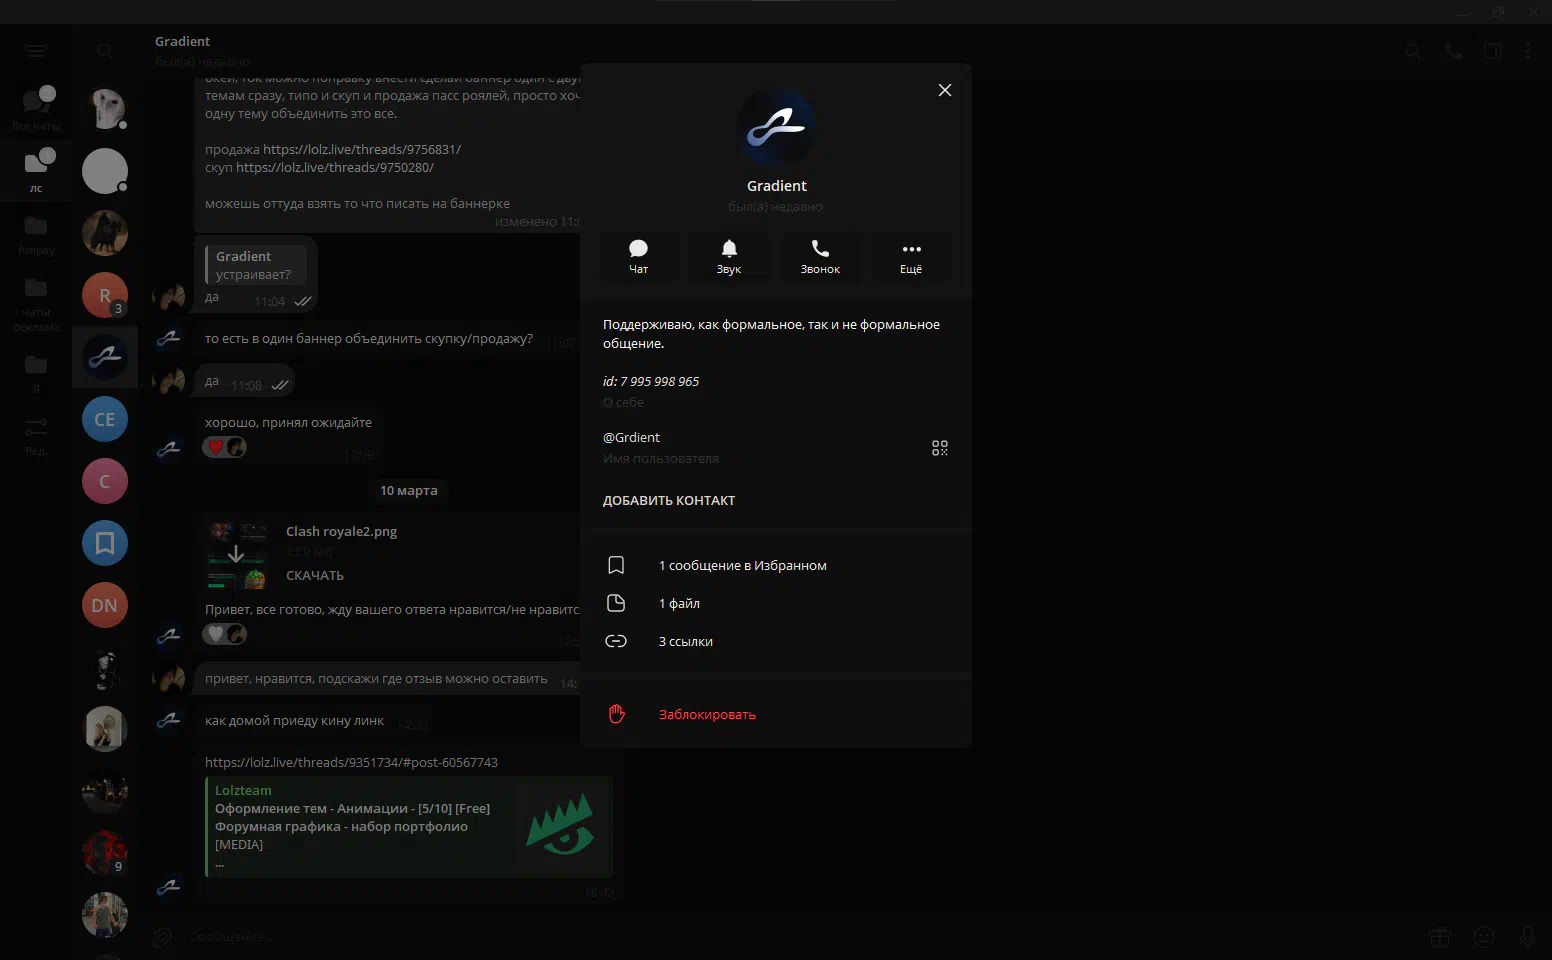Viewport: 1552px width, 960px height.
Task: Open the 3 ссылки shared links entry
Action: click(x=685, y=642)
